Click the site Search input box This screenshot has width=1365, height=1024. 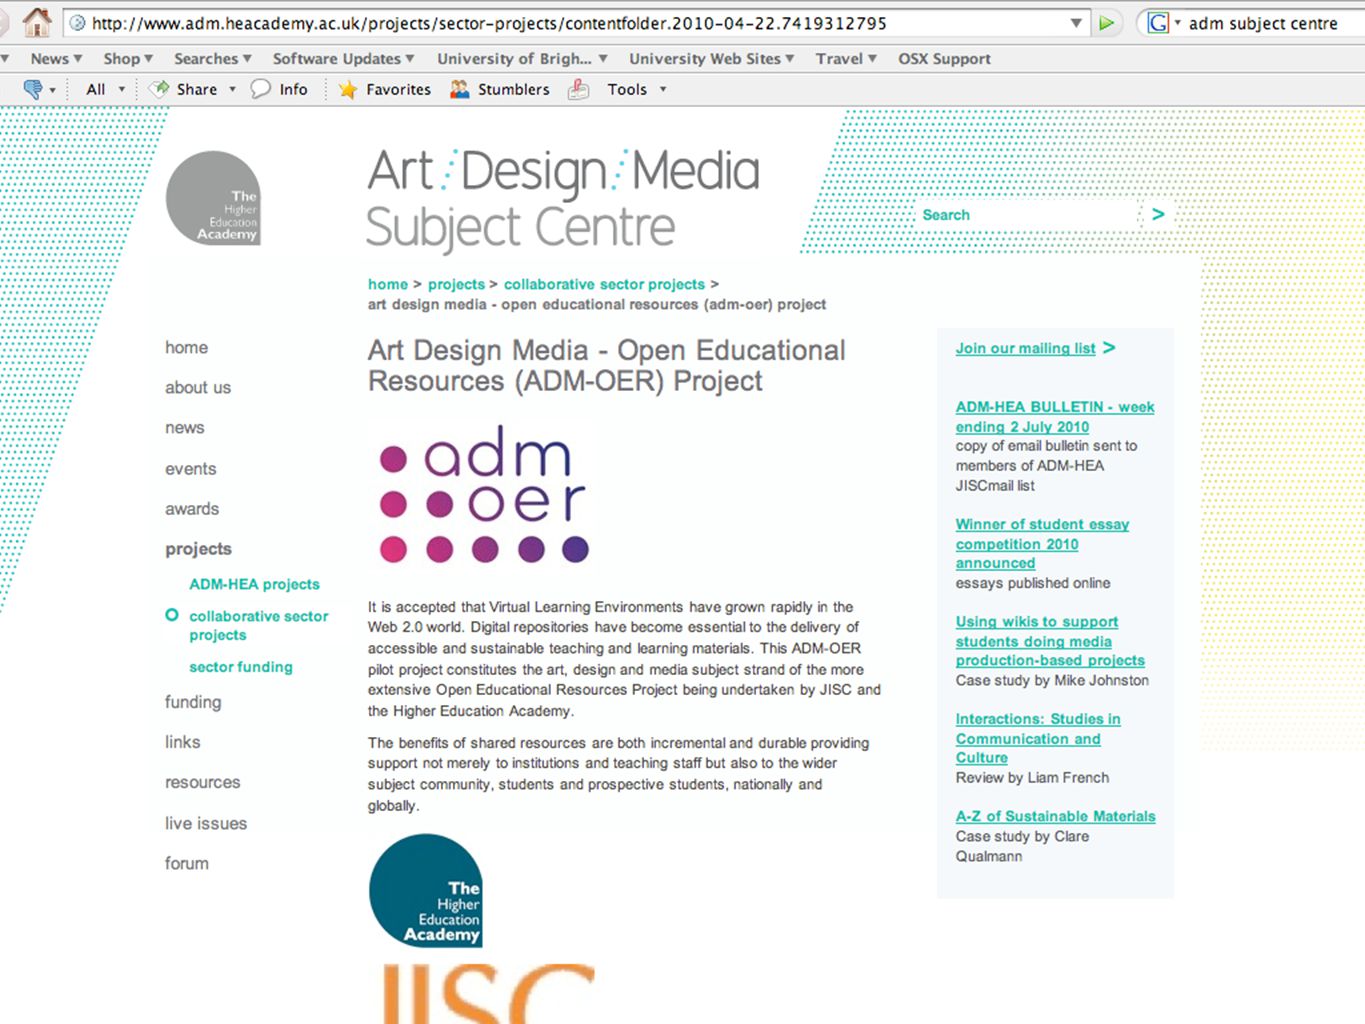(x=1027, y=215)
